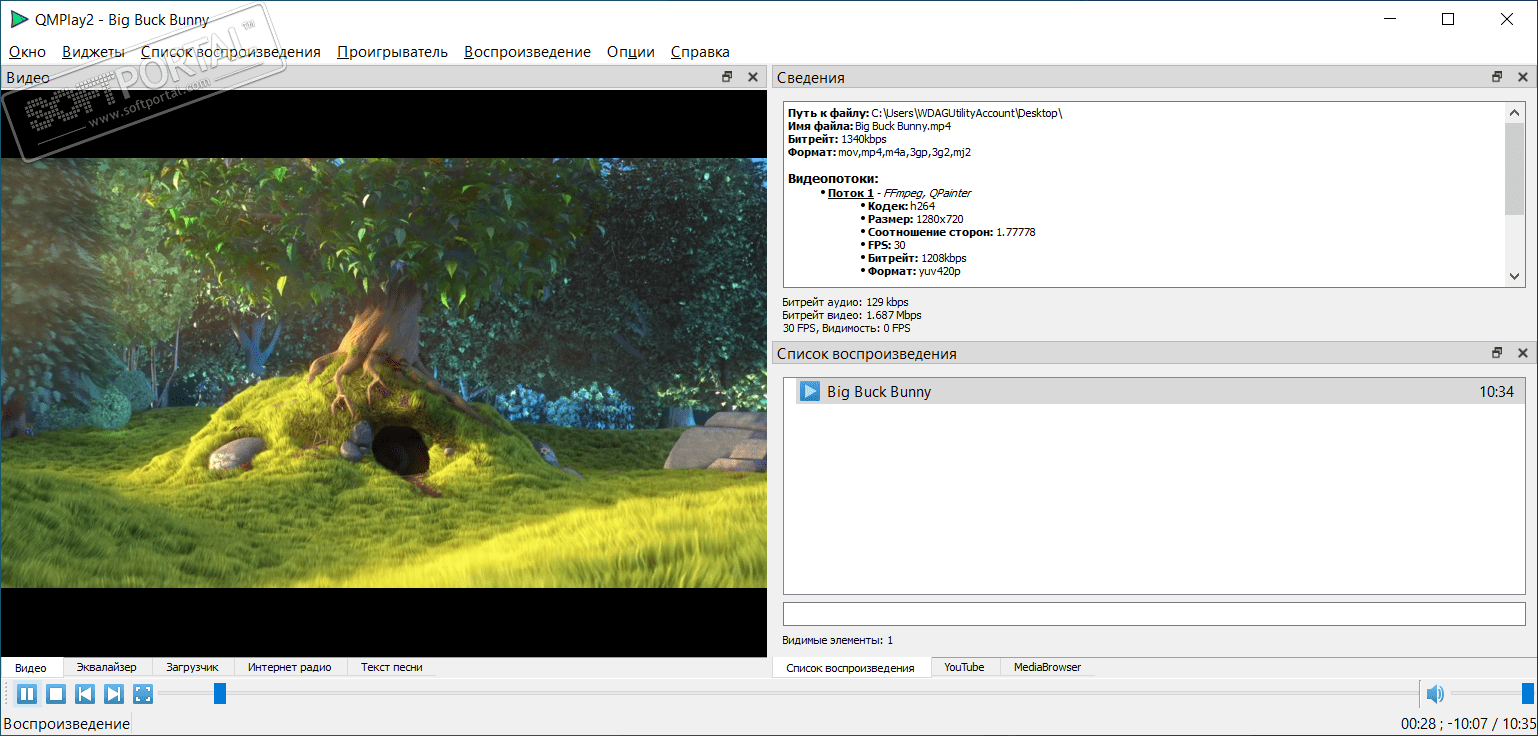Click the Воспроизведение status text
1538x736 pixels.
click(x=67, y=723)
